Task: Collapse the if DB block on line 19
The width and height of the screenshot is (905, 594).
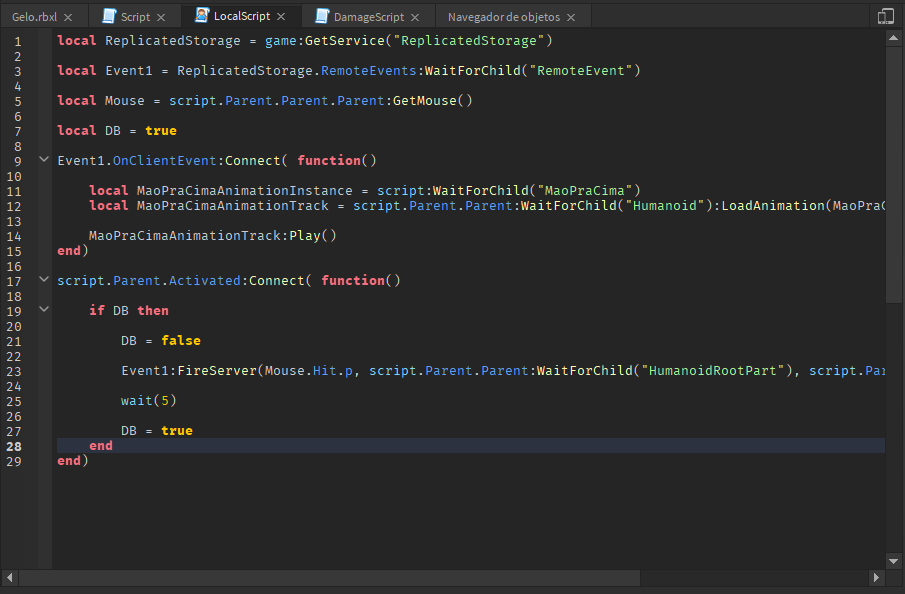Action: click(44, 309)
